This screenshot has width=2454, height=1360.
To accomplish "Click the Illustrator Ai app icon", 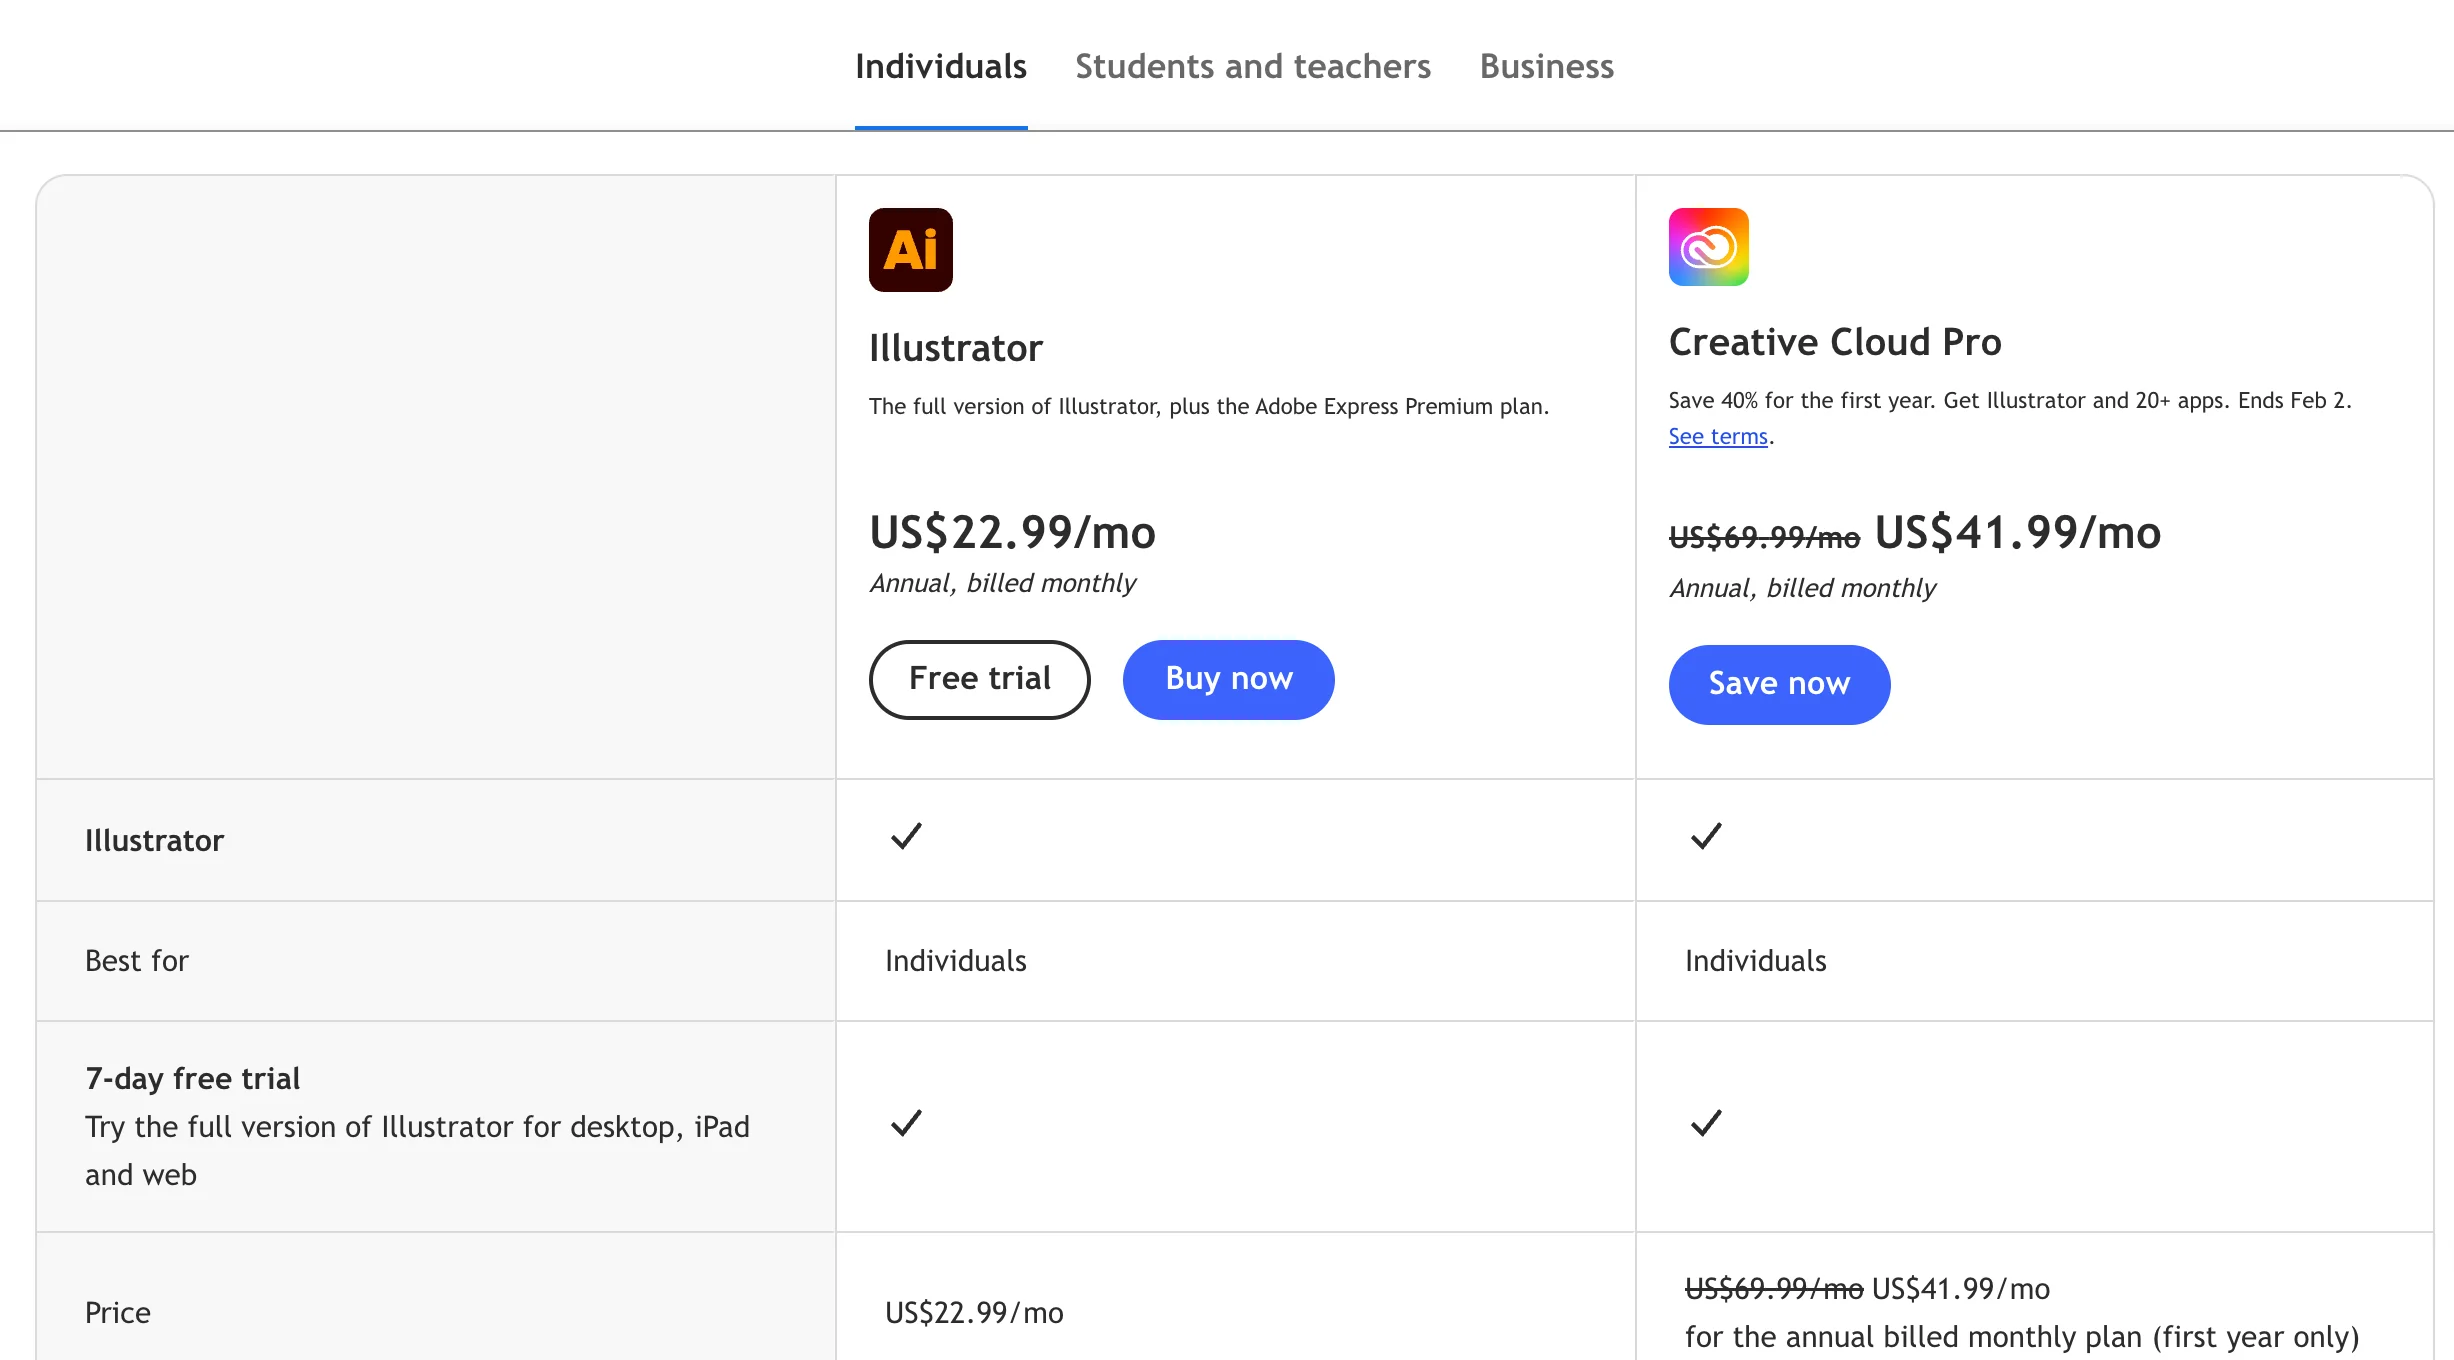I will (910, 250).
